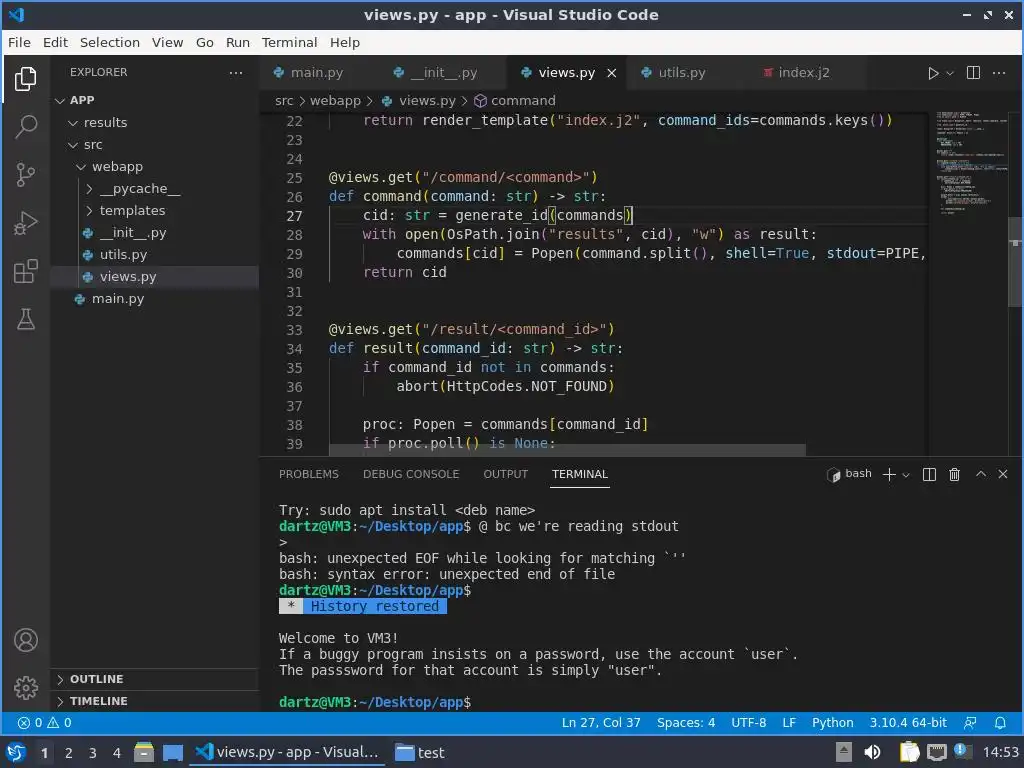The height and width of the screenshot is (768, 1024).
Task: Click errors and warnings status indicator
Action: pos(44,722)
